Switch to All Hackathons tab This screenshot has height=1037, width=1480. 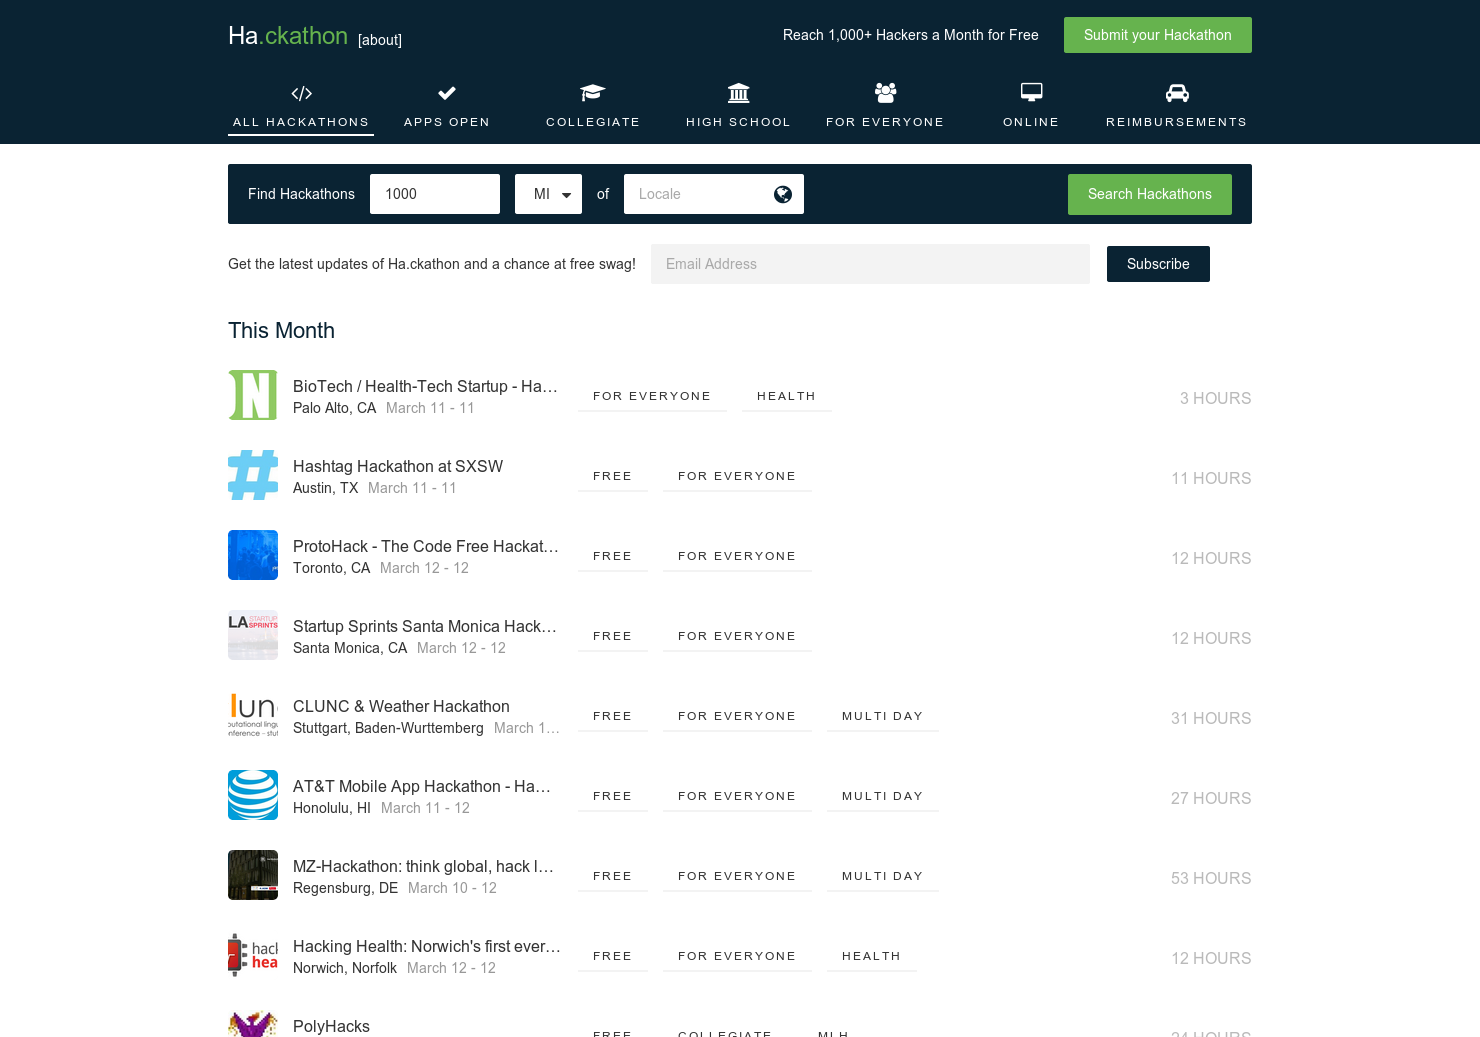coord(301,107)
